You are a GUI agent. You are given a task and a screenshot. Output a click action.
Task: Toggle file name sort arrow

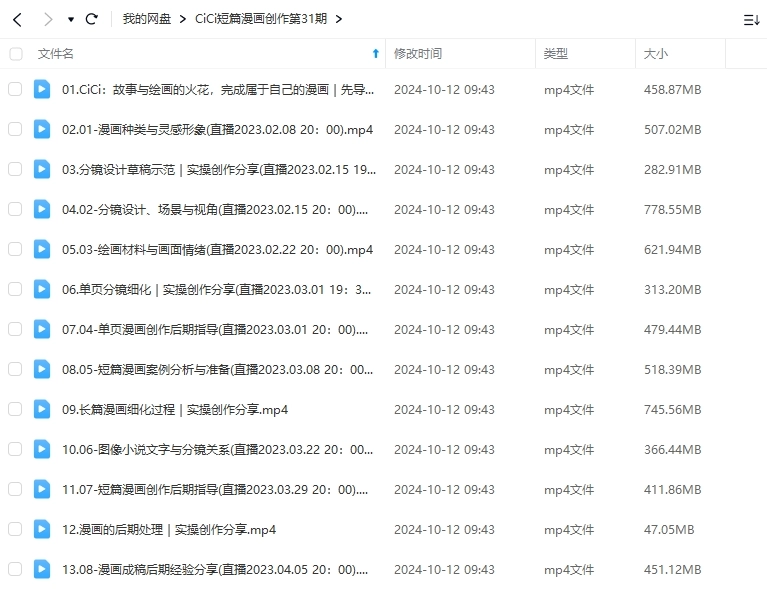375,54
